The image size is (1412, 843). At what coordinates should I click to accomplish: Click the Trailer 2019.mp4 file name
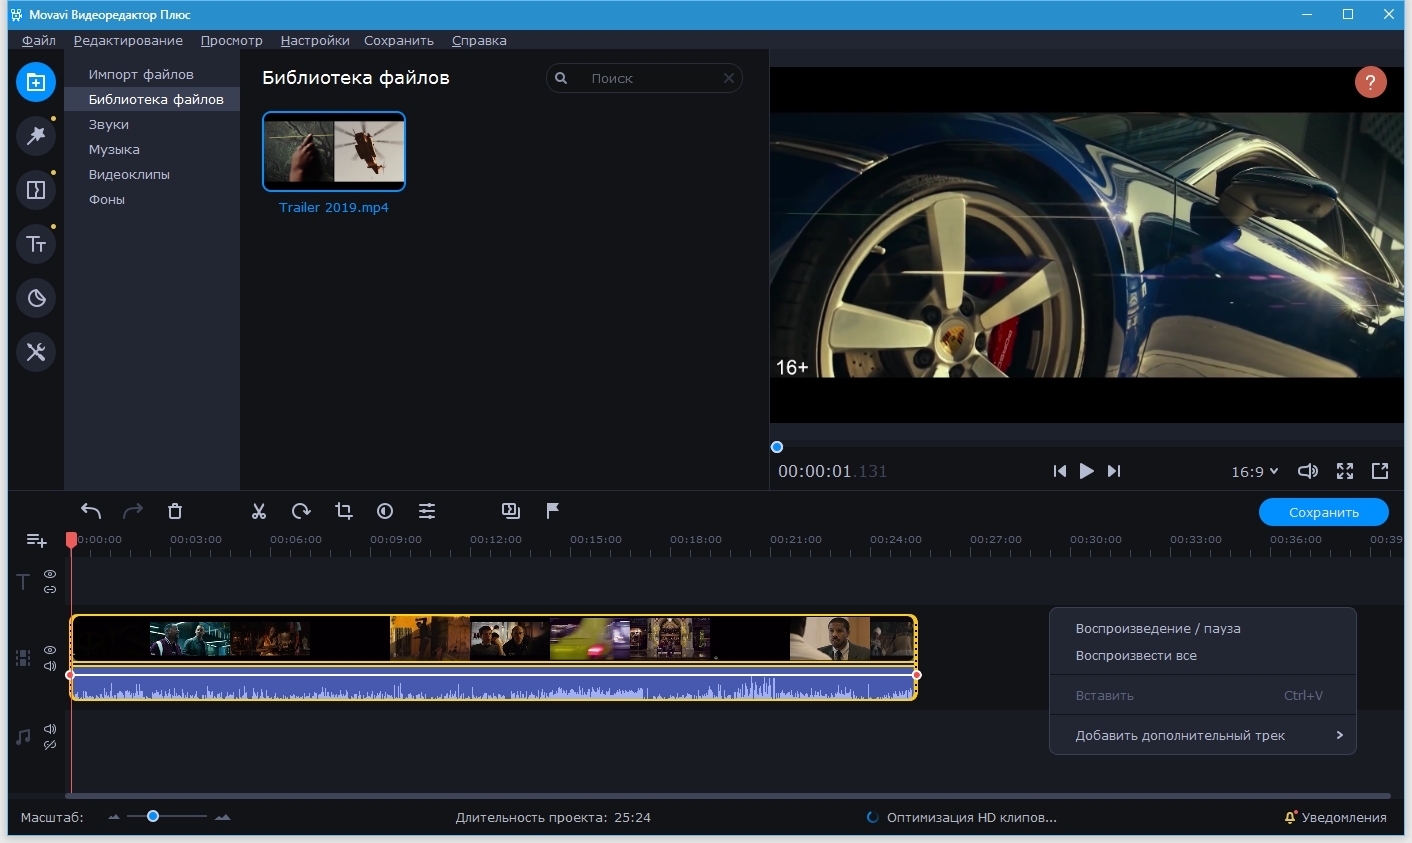334,207
